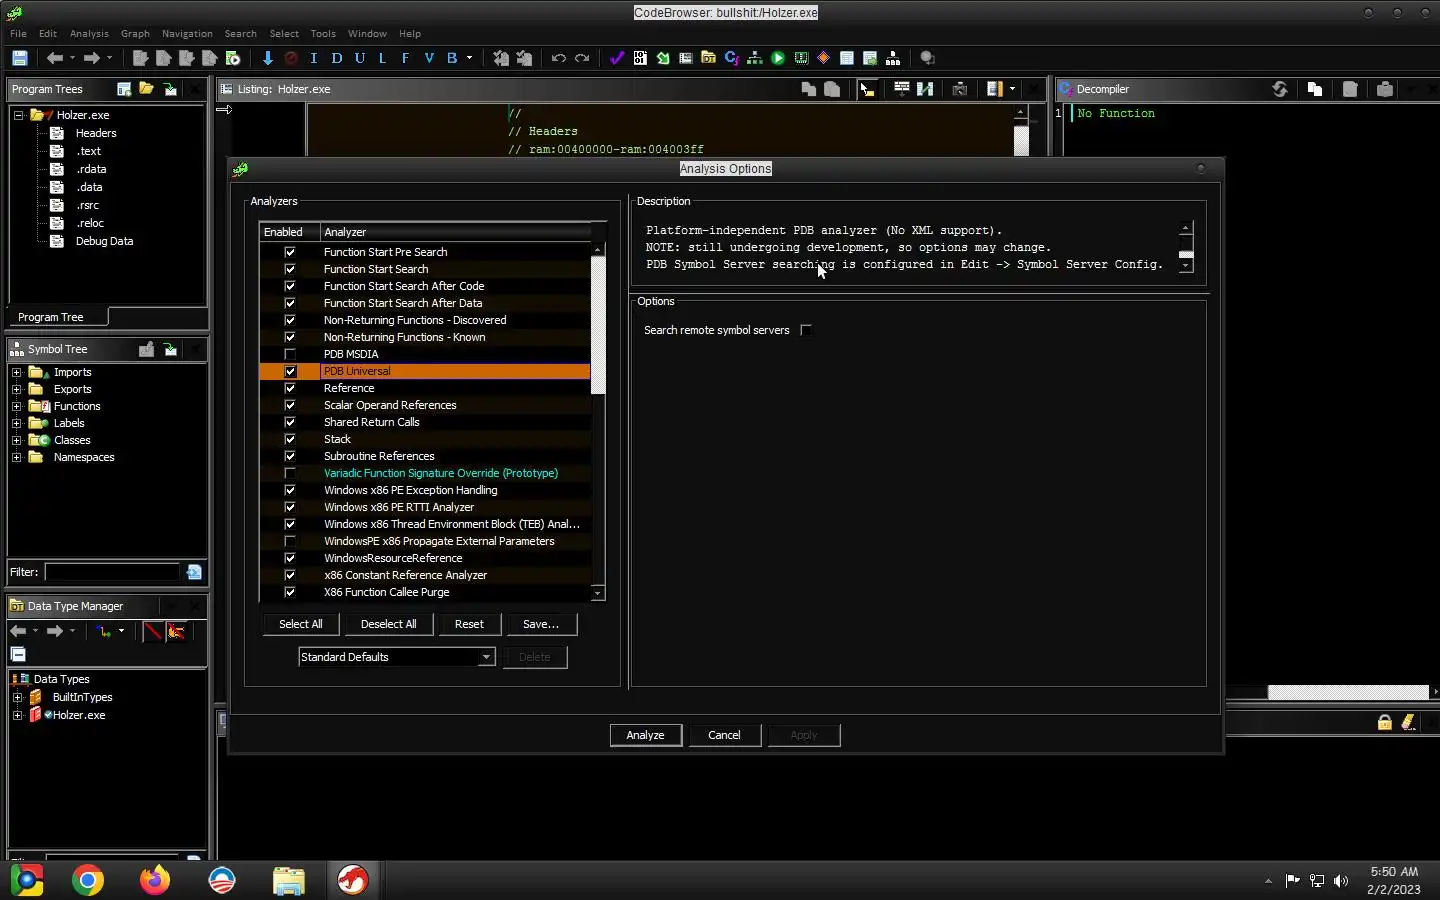The width and height of the screenshot is (1440, 900).
Task: Click the 'D' next data toolbar icon
Action: (336, 58)
